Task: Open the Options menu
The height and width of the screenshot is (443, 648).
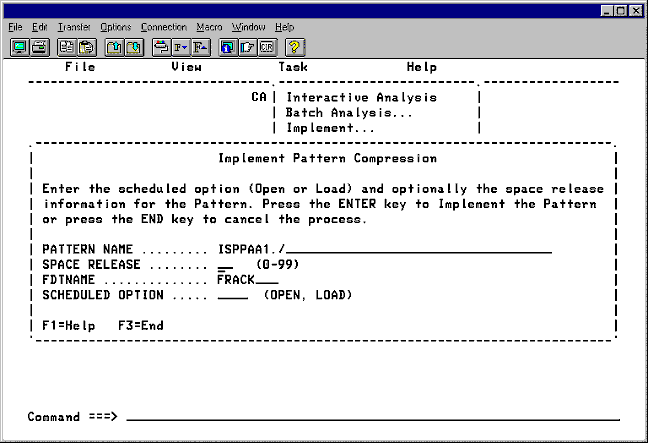Action: point(115,27)
